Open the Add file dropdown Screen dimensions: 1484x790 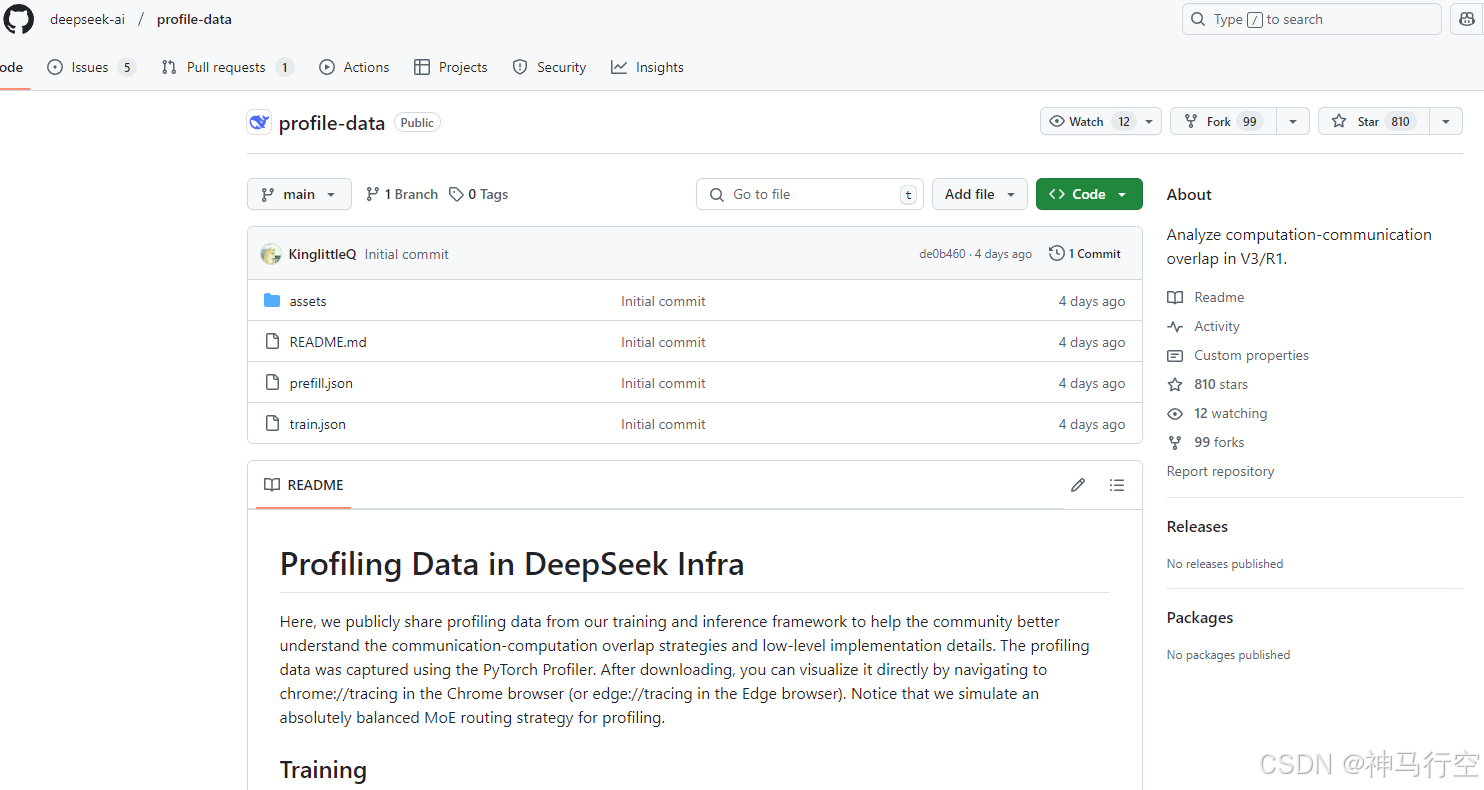979,194
